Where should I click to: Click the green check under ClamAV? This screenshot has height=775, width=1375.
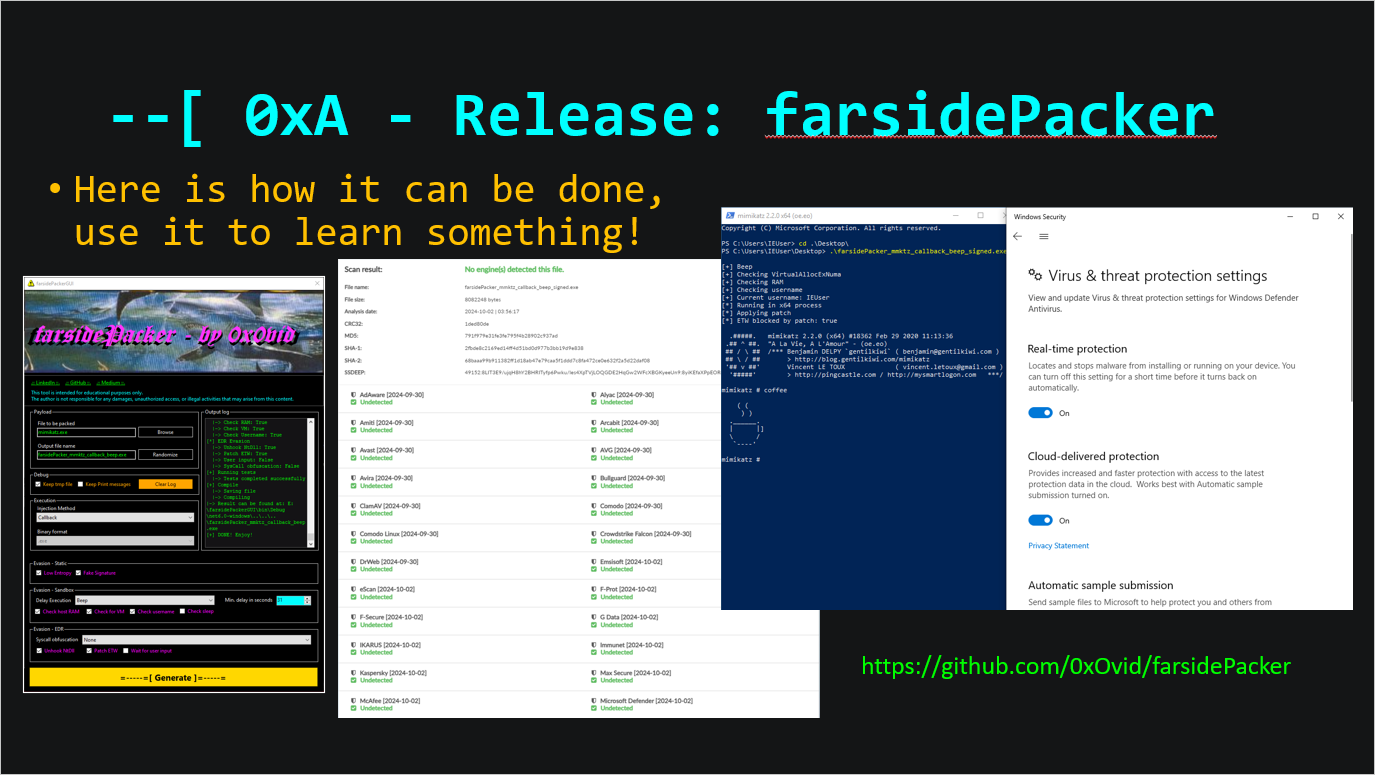(x=354, y=513)
